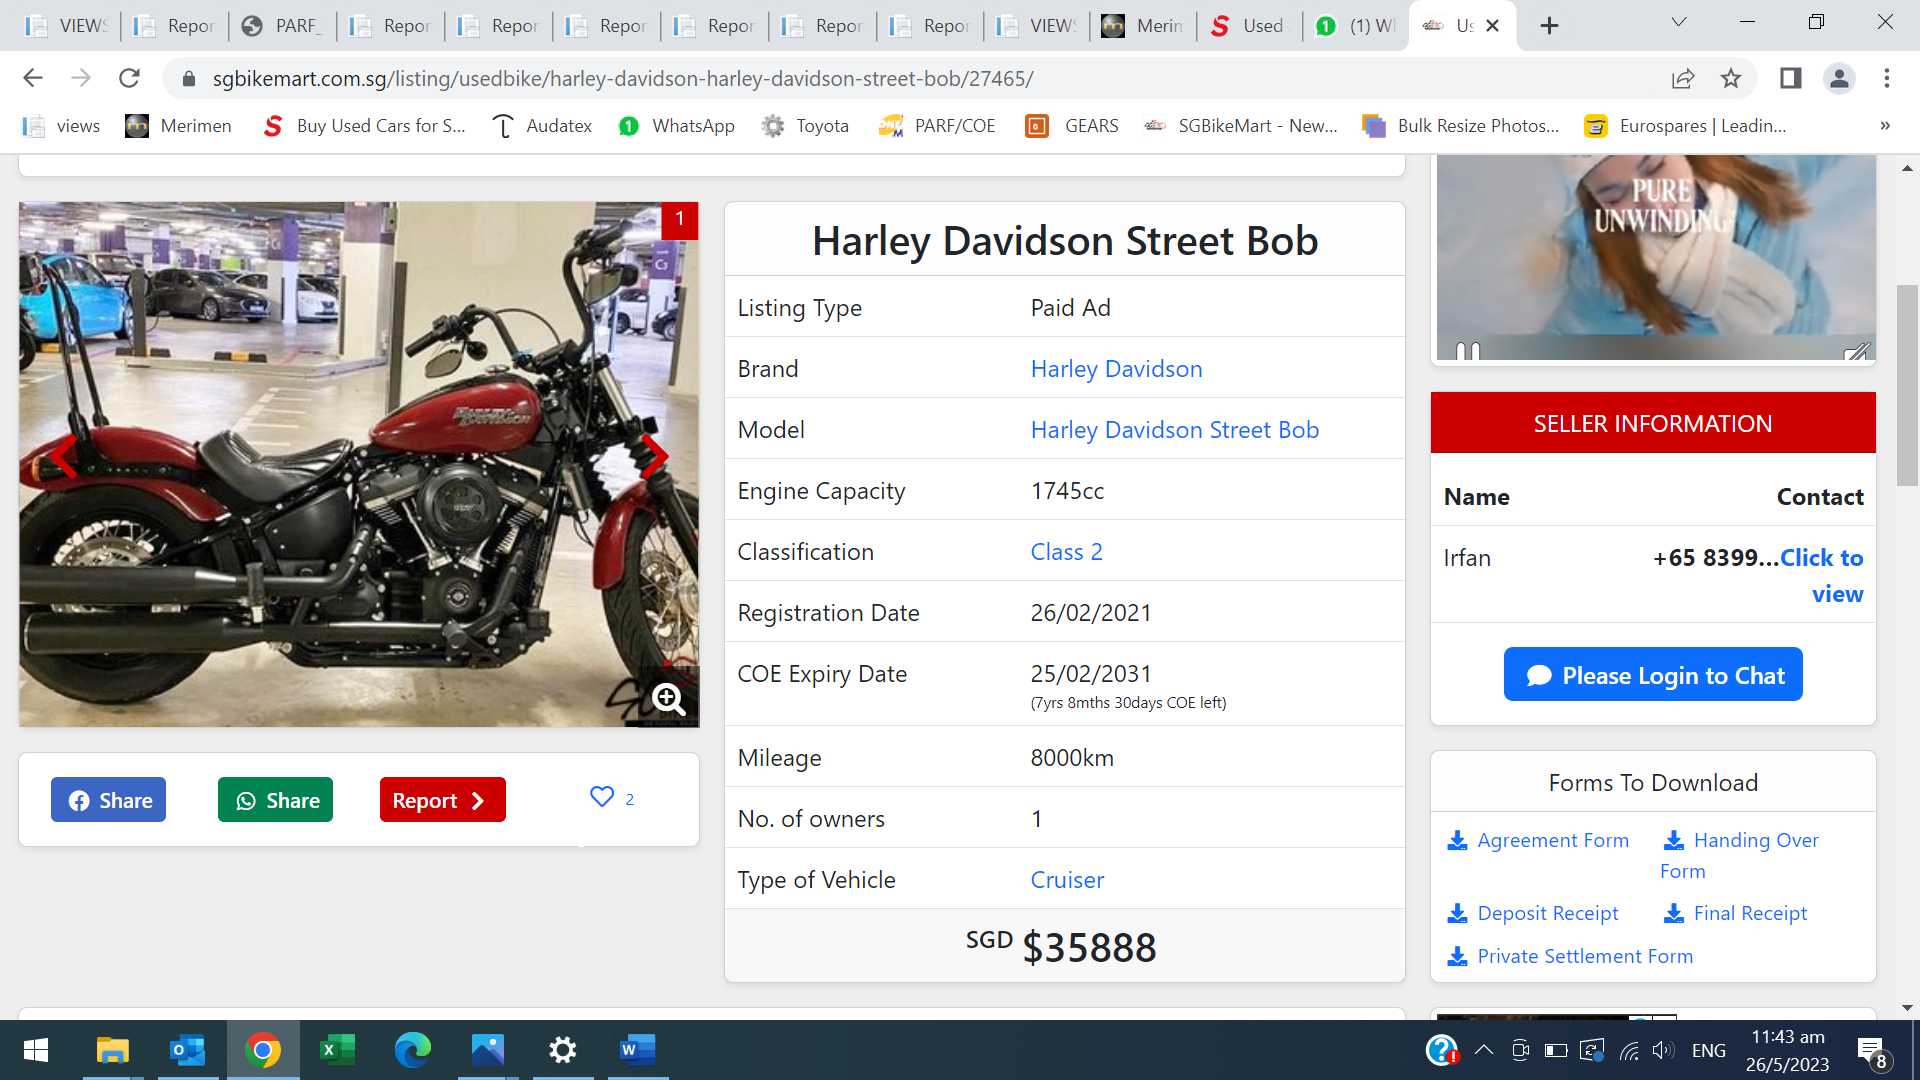Open Excel from the taskbar
Viewport: 1920px width, 1080px height.
(337, 1050)
